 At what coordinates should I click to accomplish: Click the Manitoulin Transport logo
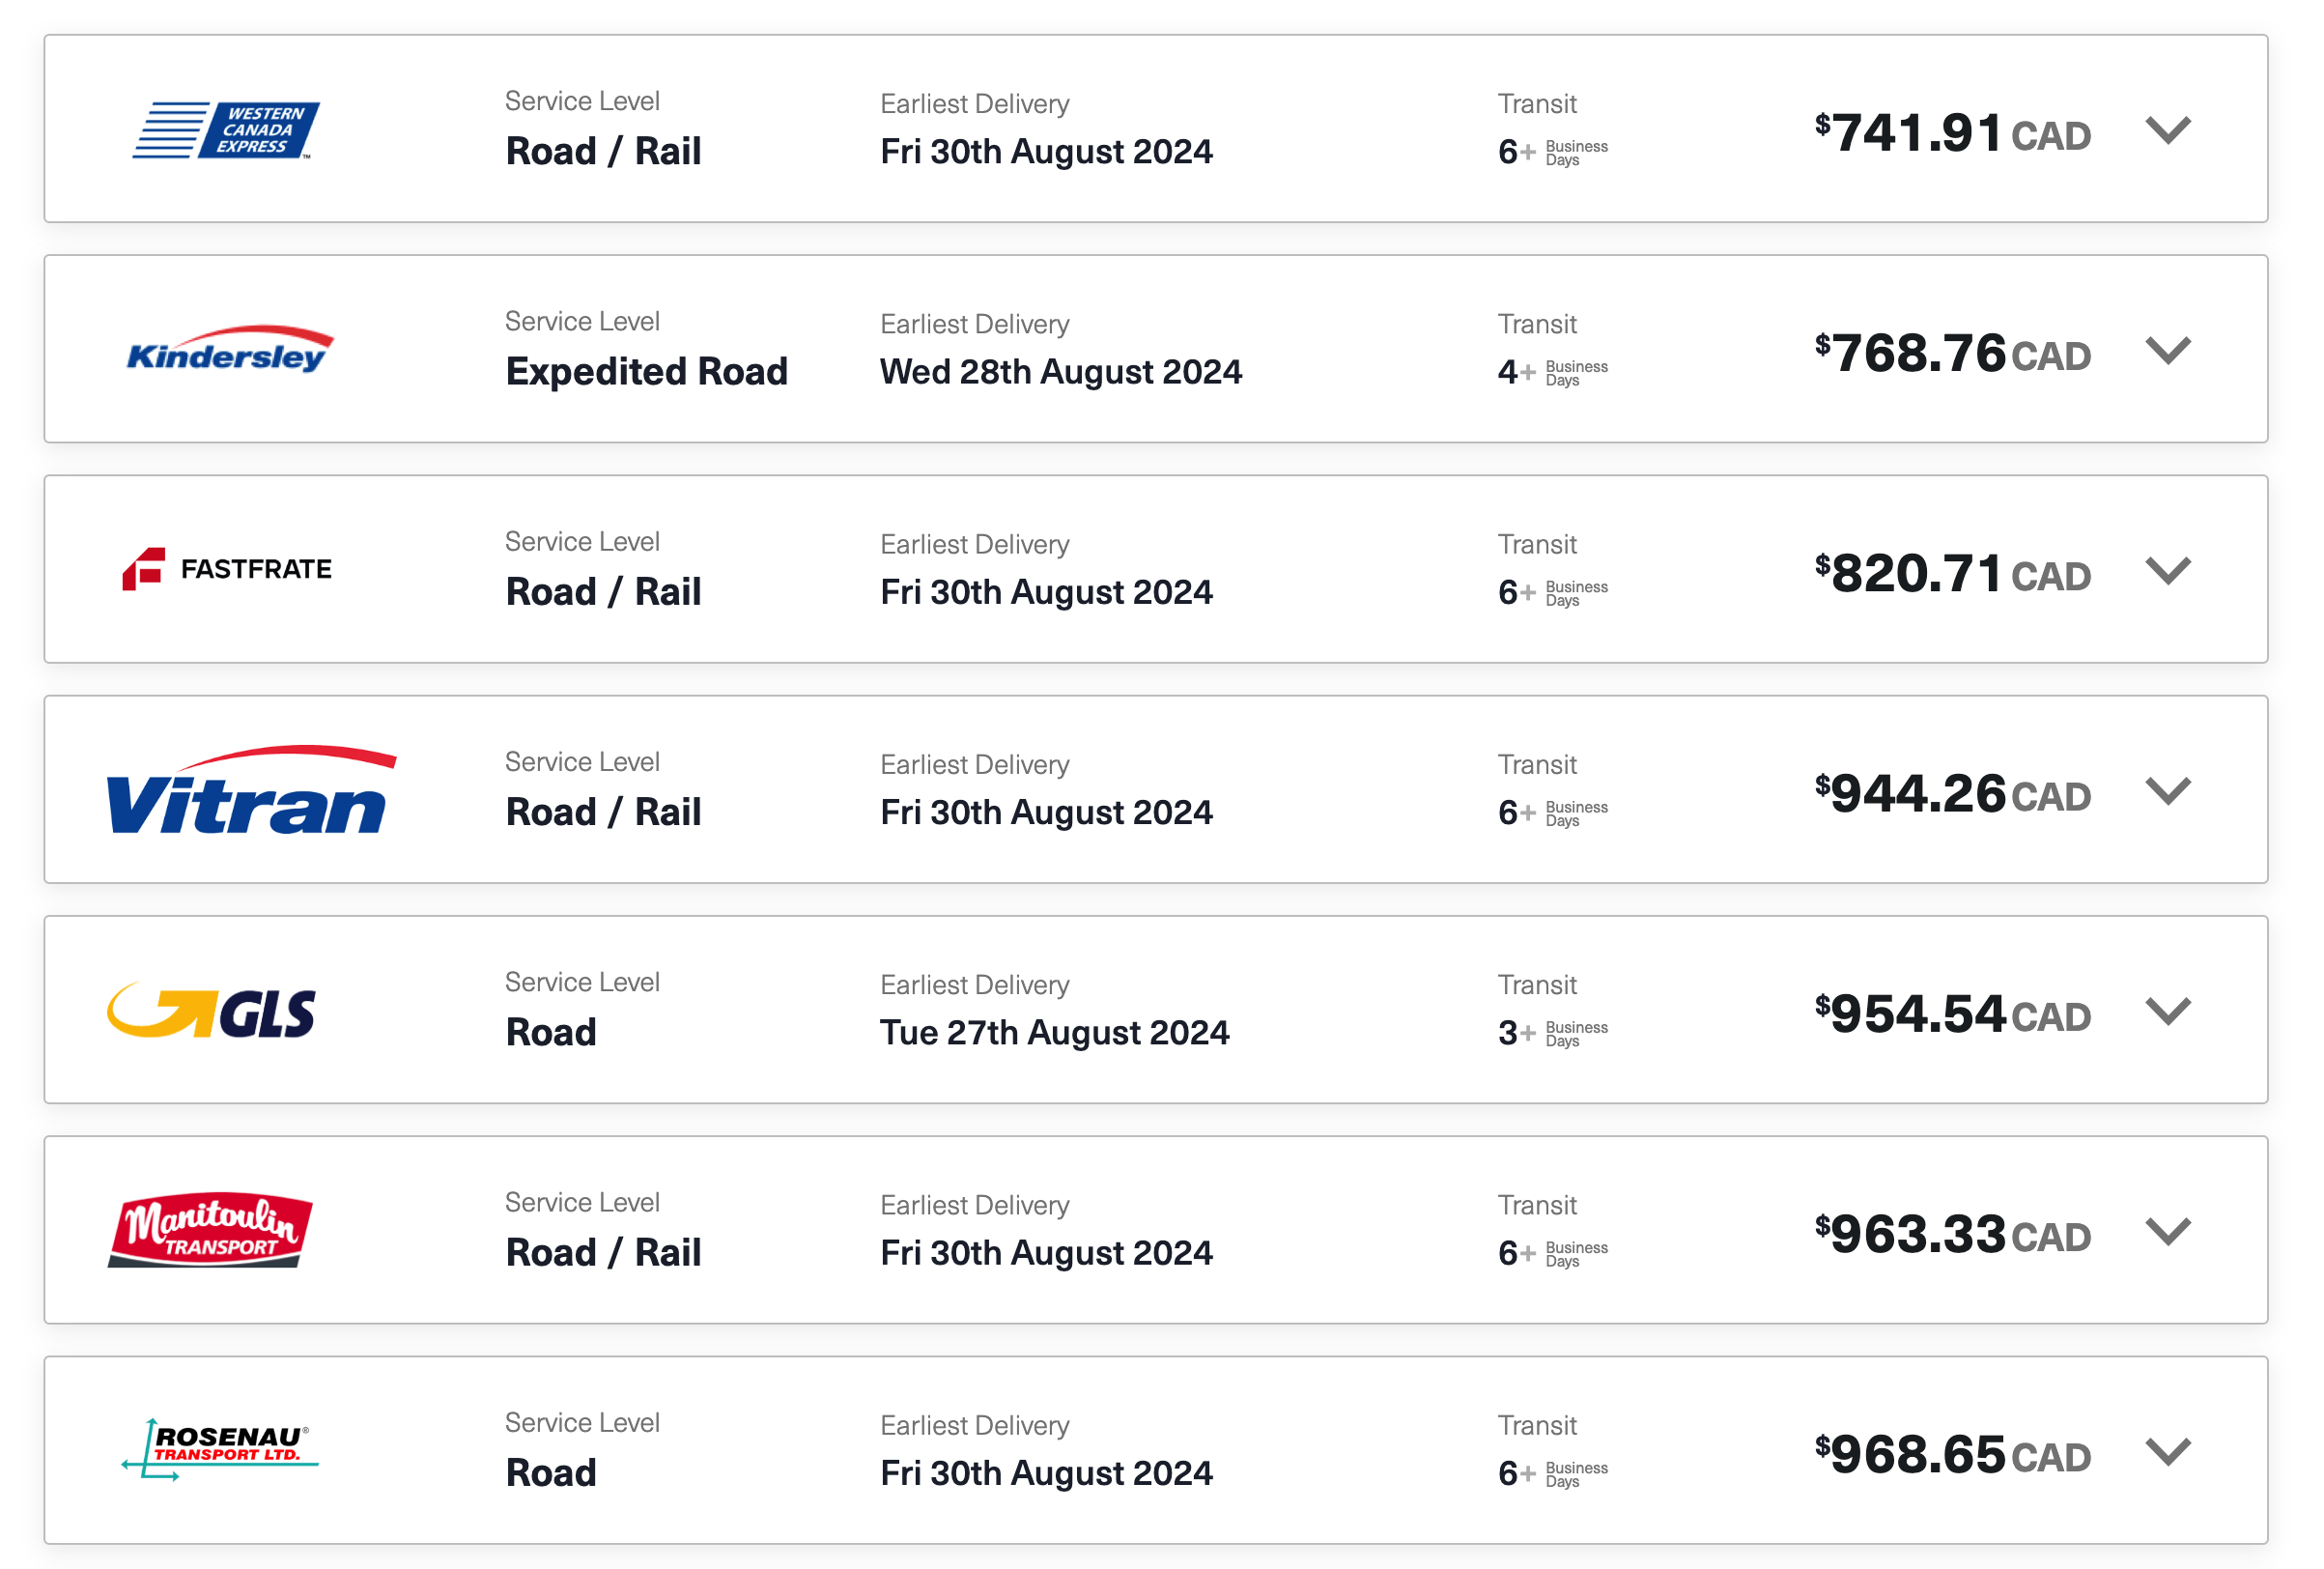click(x=210, y=1232)
